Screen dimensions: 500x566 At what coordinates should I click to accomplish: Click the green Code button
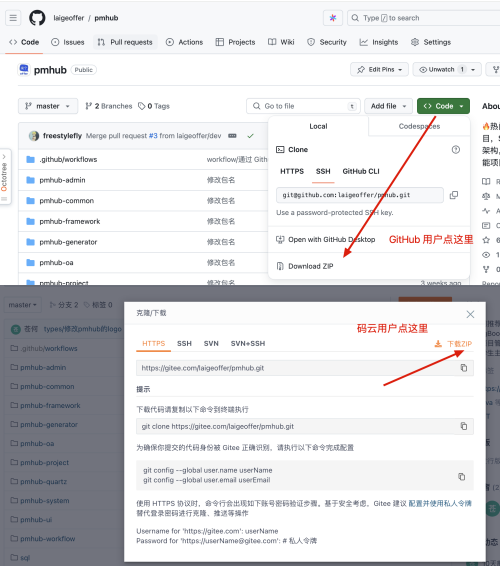click(443, 106)
